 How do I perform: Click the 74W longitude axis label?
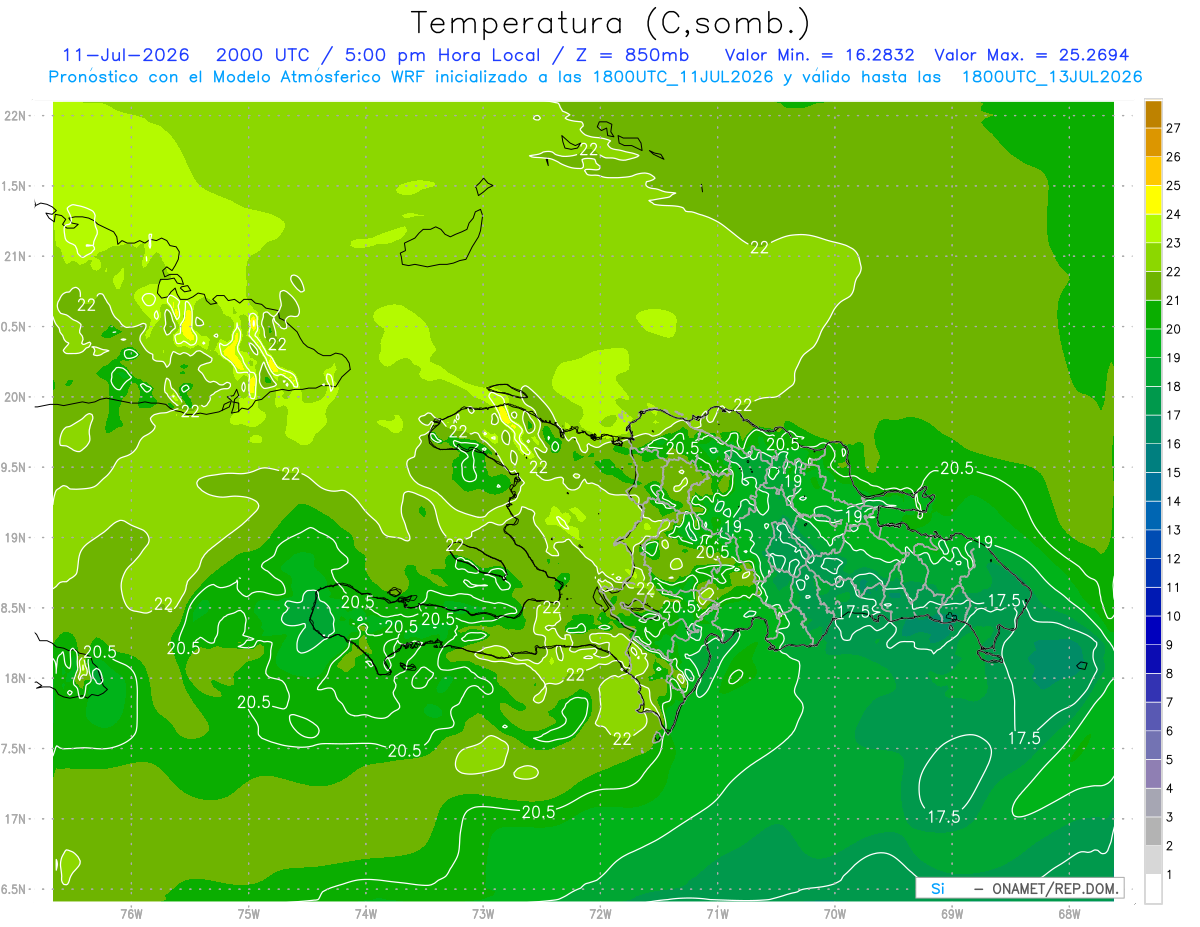(366, 913)
